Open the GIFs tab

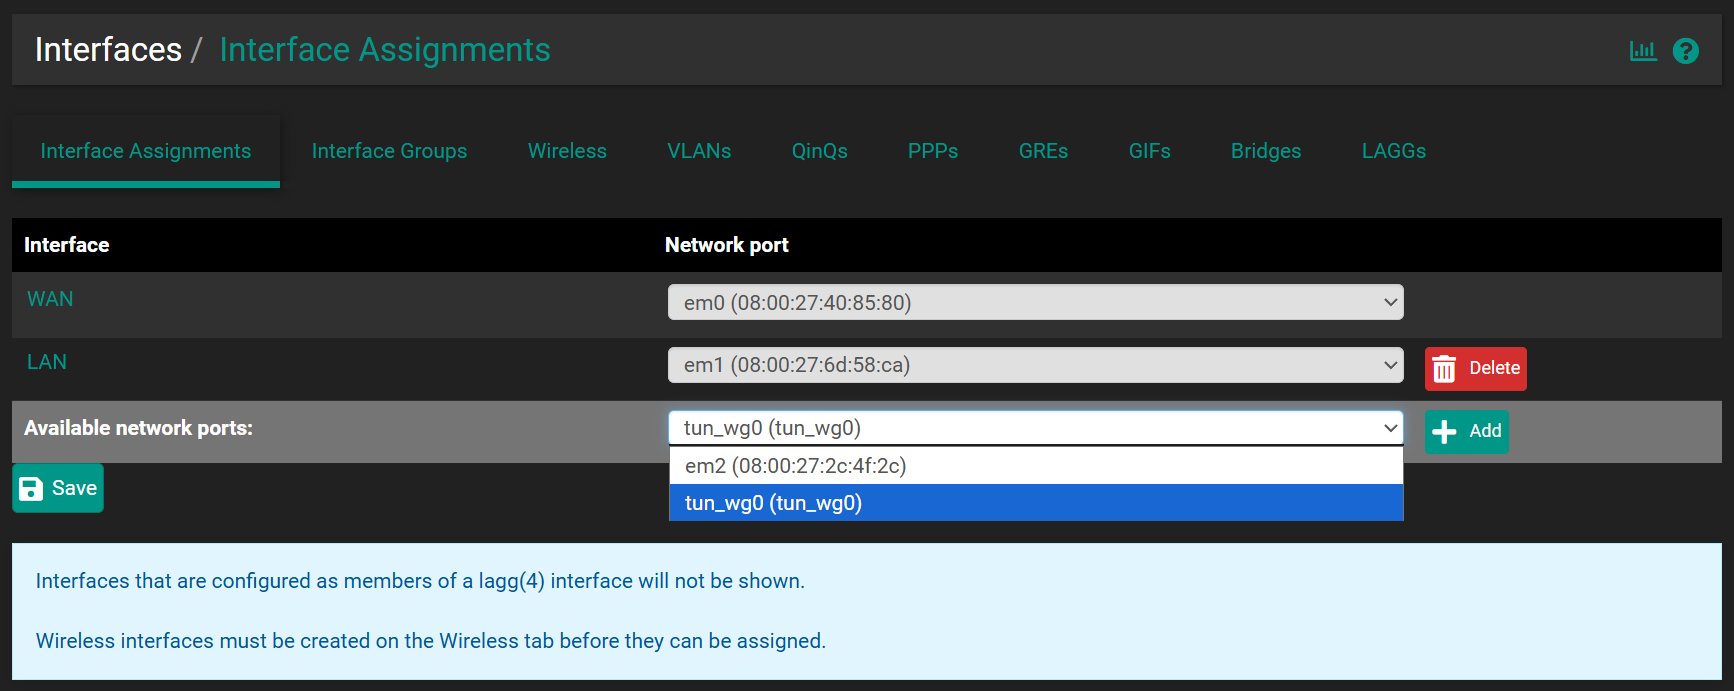tap(1149, 151)
